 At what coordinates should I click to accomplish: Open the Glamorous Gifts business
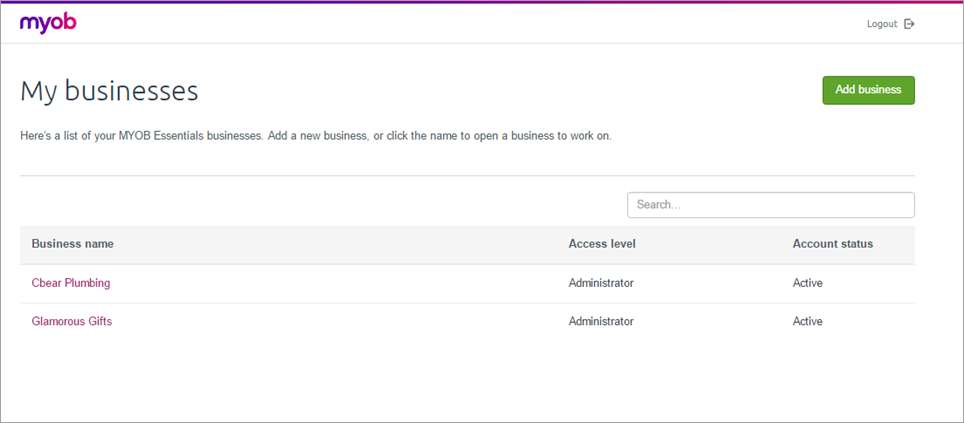point(72,321)
